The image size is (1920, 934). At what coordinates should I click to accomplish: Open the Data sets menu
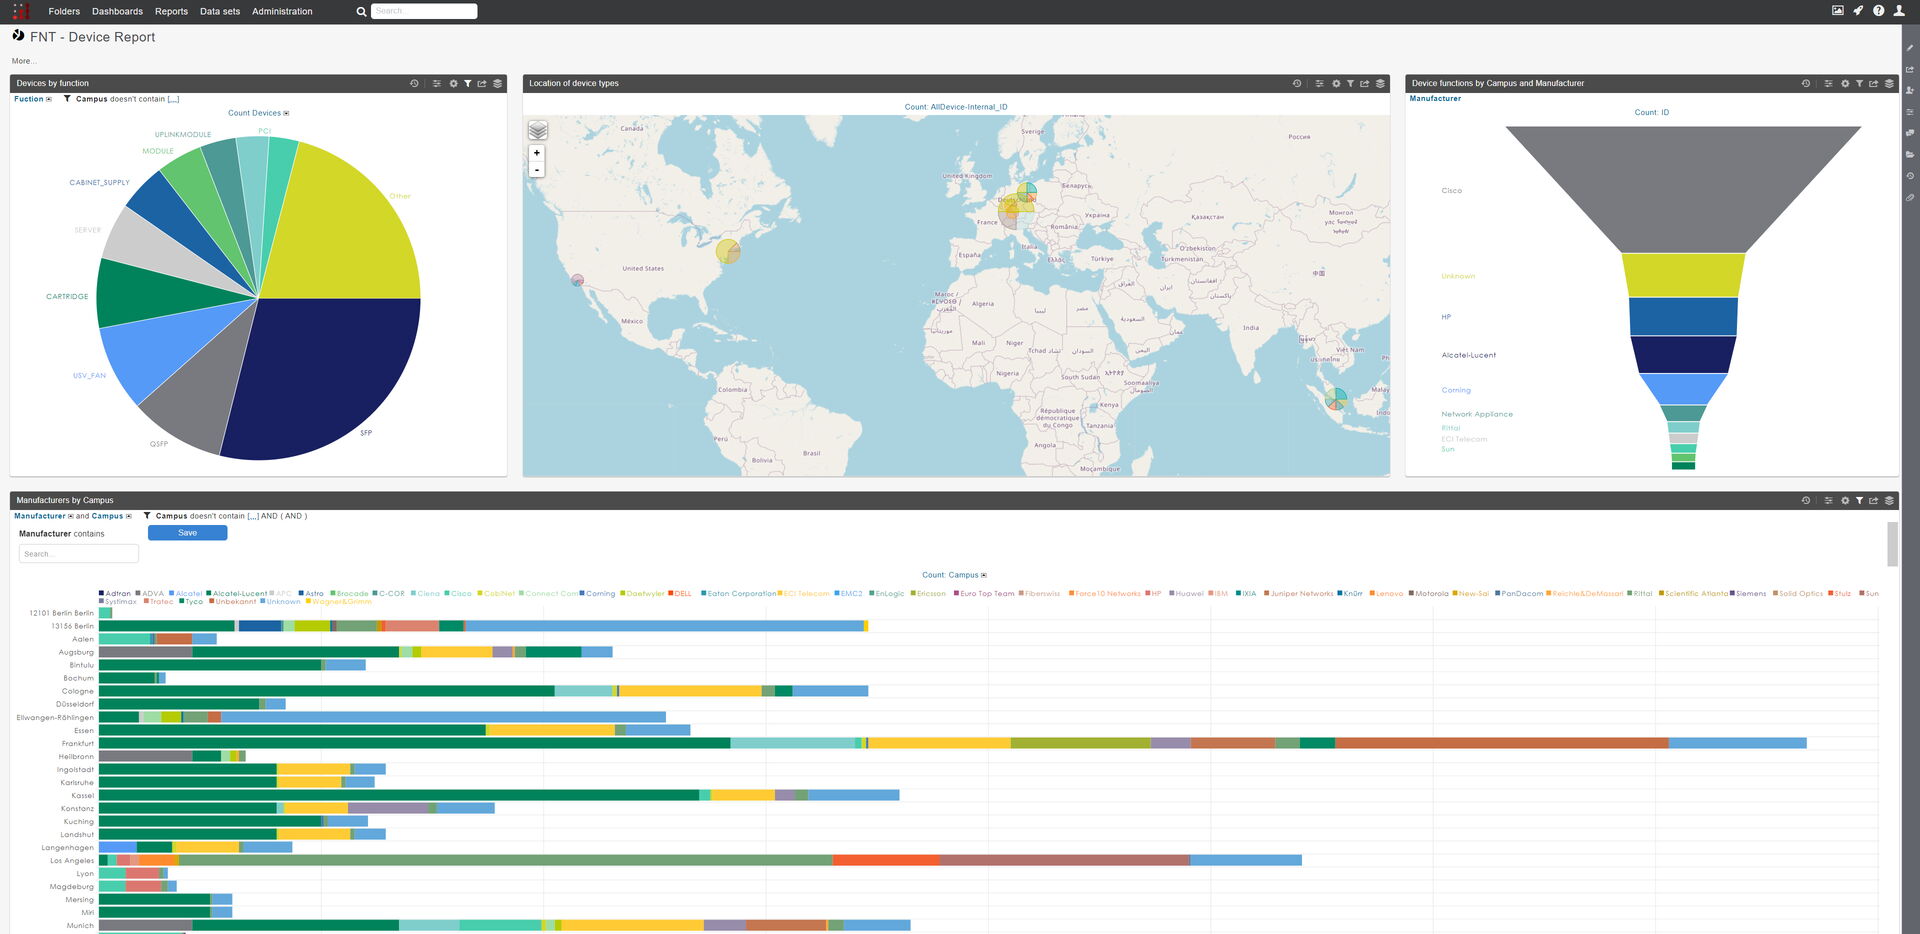(220, 12)
